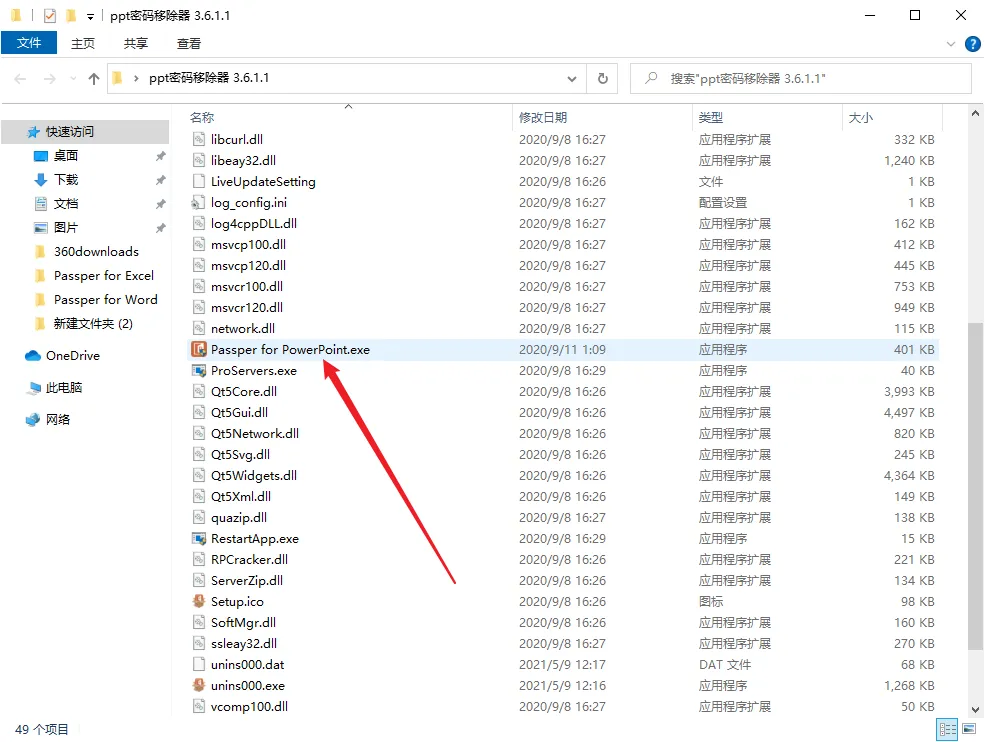Launch Passper for PowerPoint.exe
Screen dimensions: 985x742
(288, 349)
